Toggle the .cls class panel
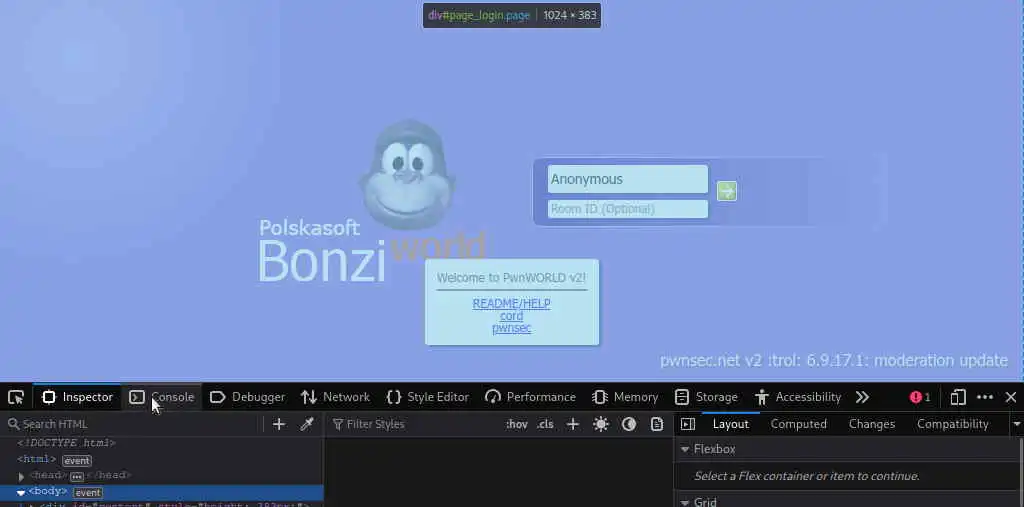This screenshot has height=507, width=1024. tap(545, 424)
